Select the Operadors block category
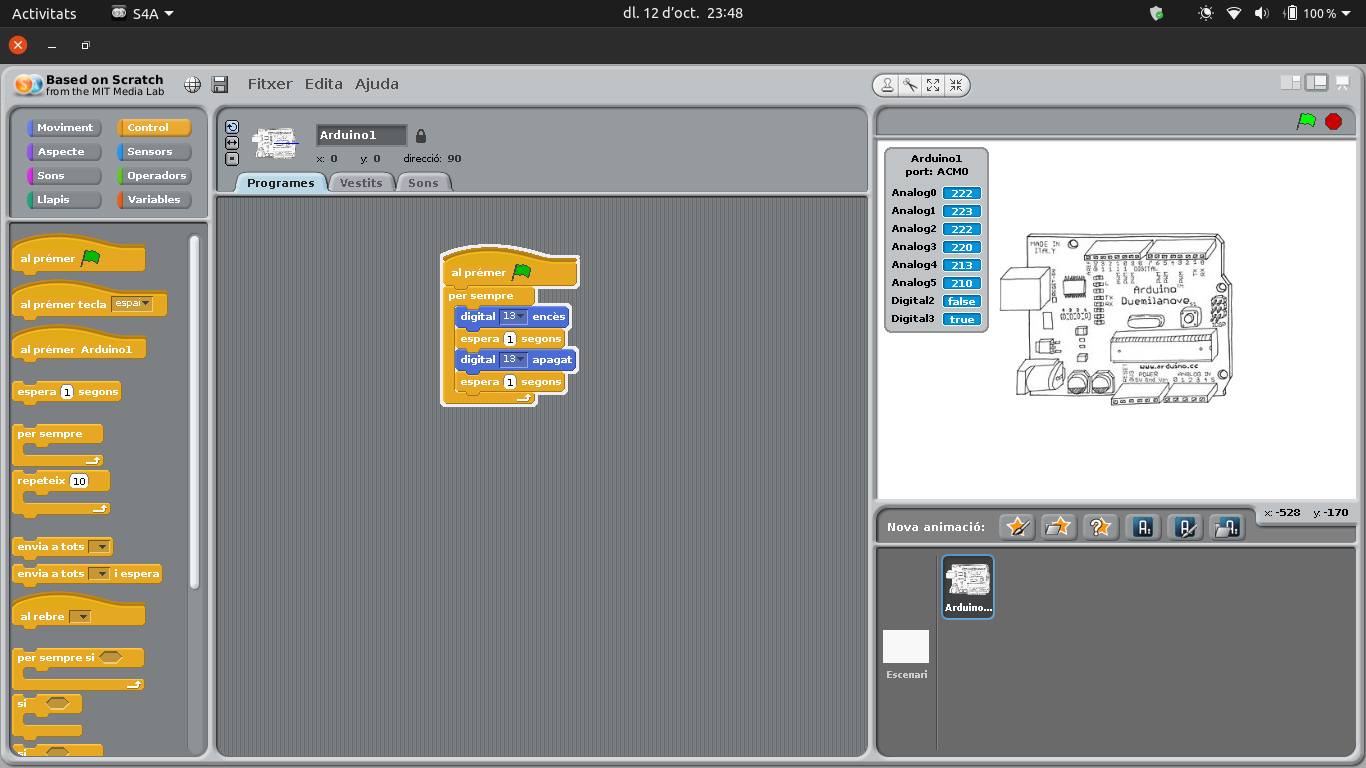 [155, 176]
